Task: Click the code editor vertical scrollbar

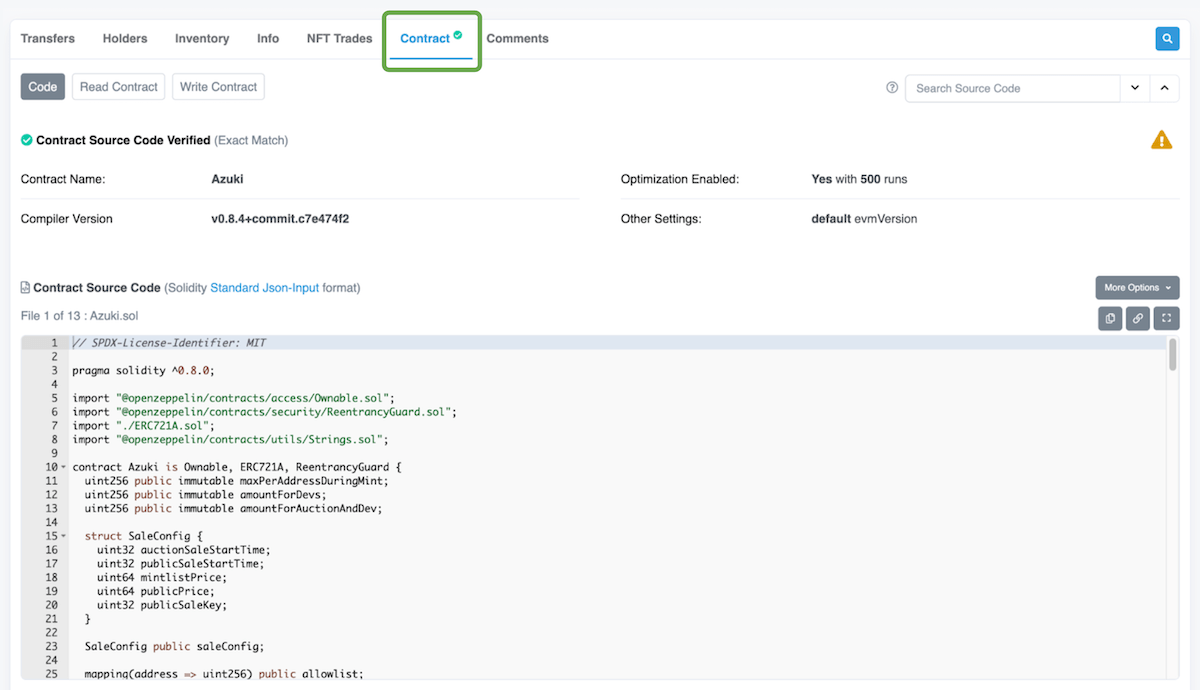Action: 1172,355
